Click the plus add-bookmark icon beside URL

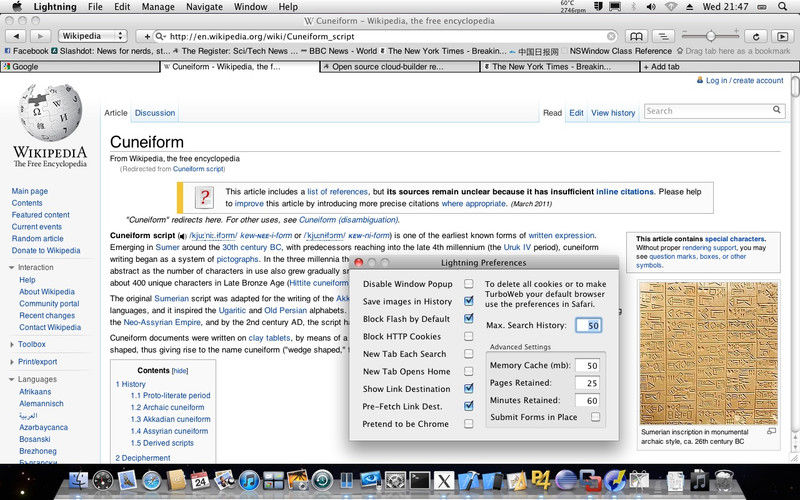coord(147,36)
